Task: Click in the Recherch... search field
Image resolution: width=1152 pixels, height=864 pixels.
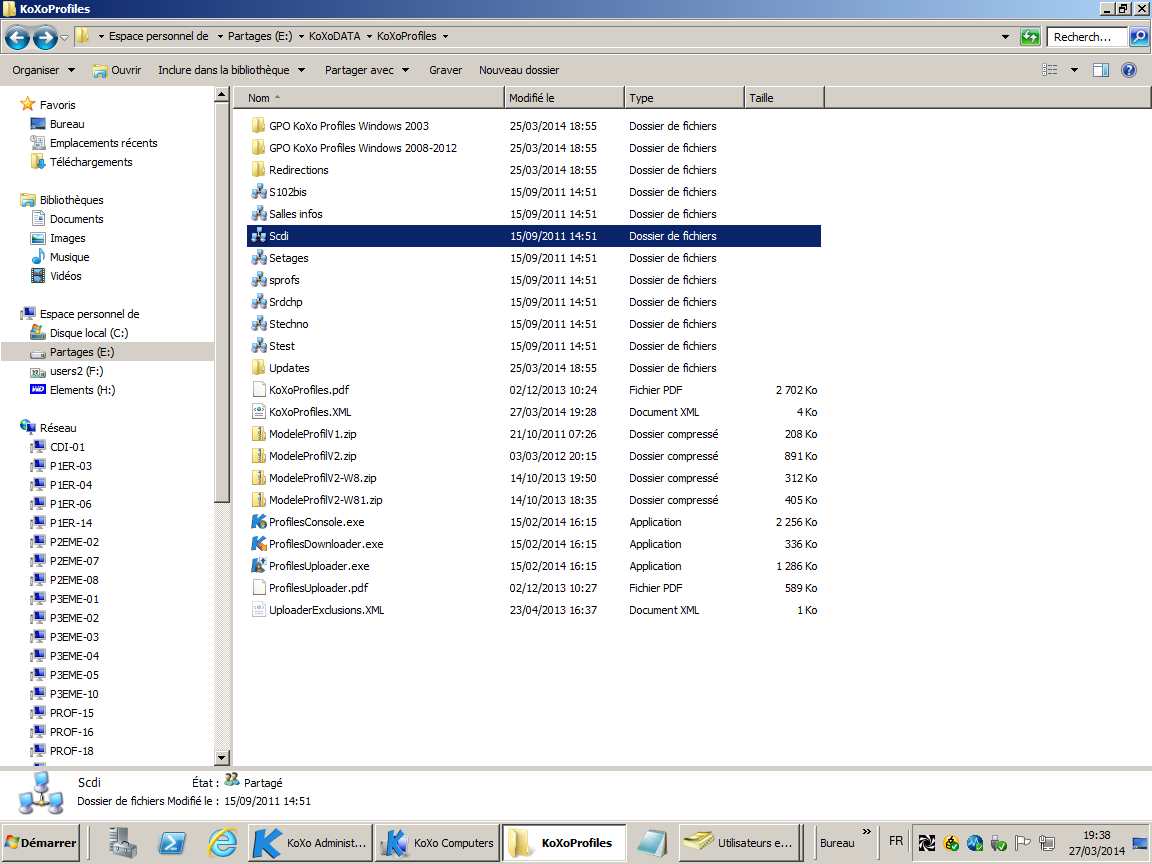Action: pos(1087,37)
